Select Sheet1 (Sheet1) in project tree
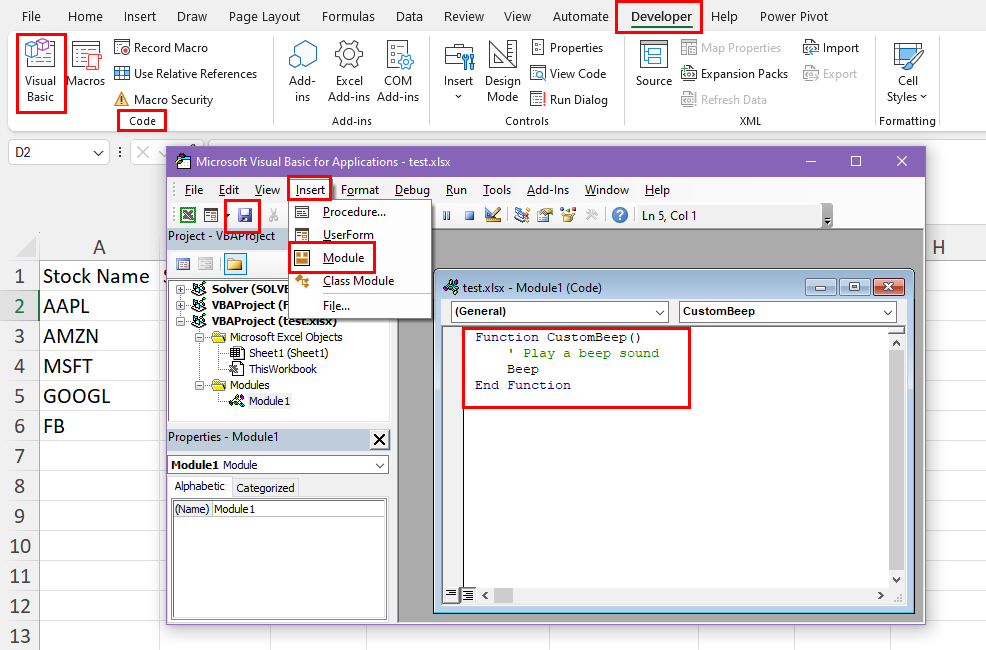Viewport: 986px width, 650px height. pyautogui.click(x=289, y=353)
